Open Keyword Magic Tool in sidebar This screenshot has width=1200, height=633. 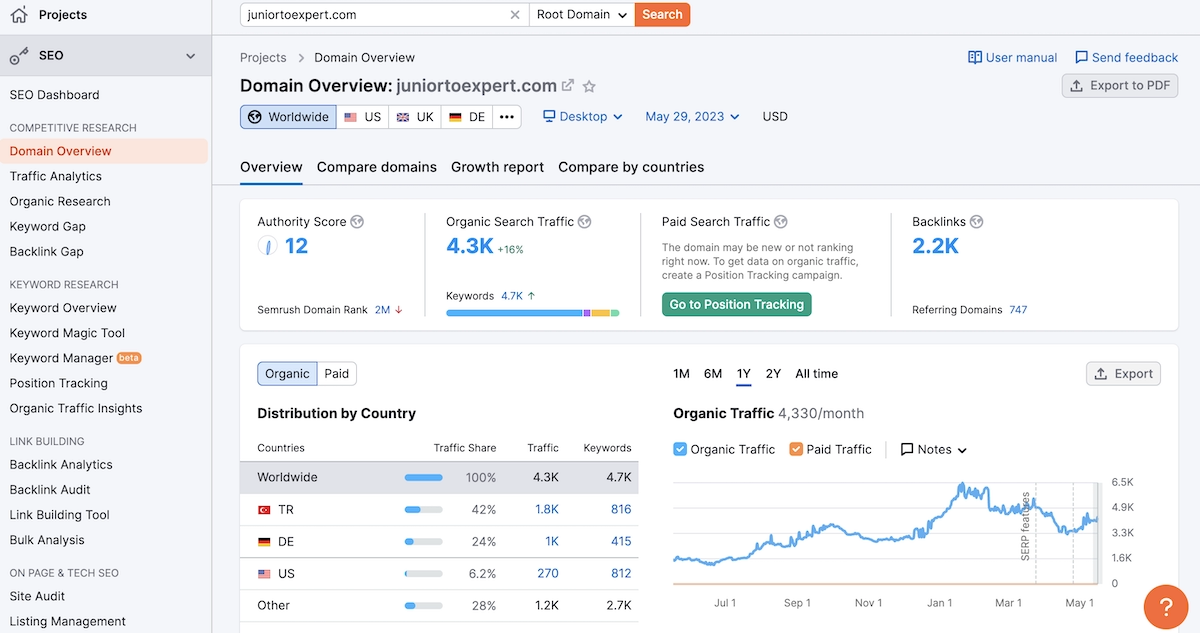[67, 333]
